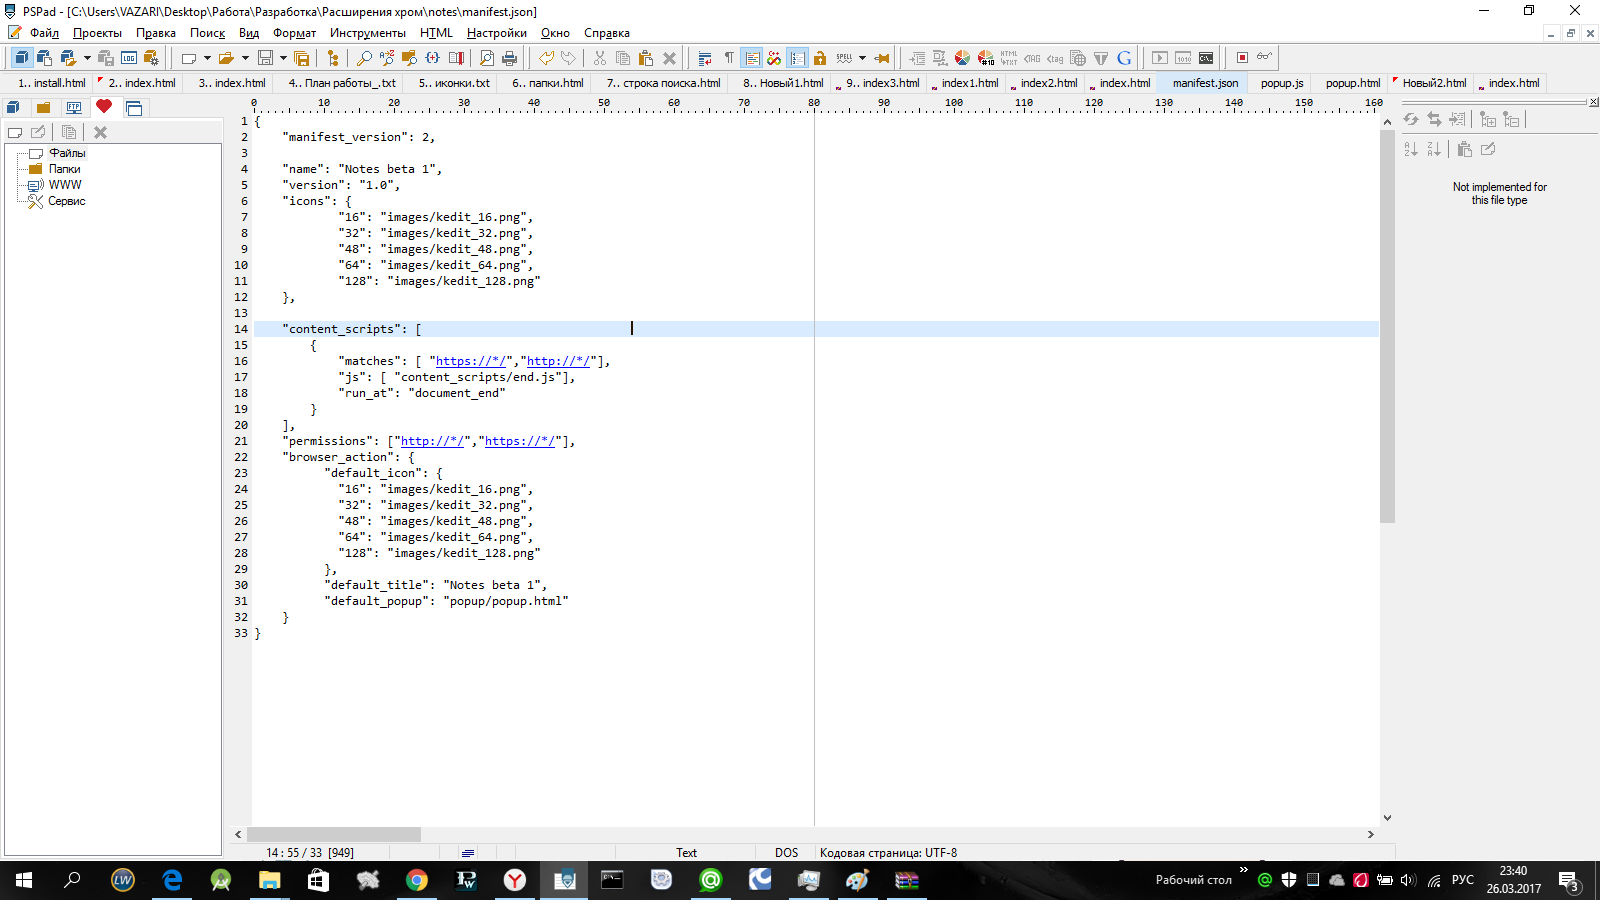
Task: Click the lock read-only icon
Action: (x=820, y=58)
